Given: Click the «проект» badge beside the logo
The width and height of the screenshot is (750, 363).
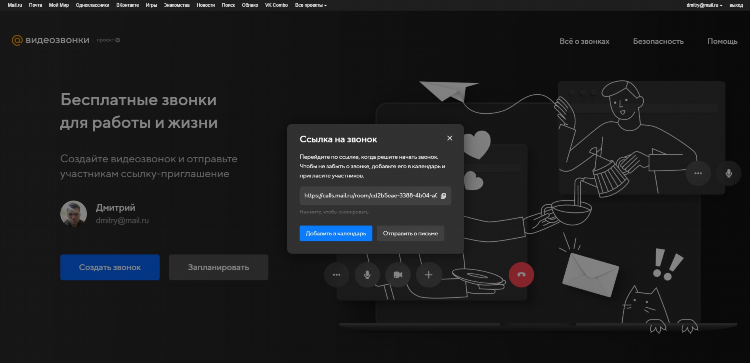Looking at the screenshot, I should point(108,40).
